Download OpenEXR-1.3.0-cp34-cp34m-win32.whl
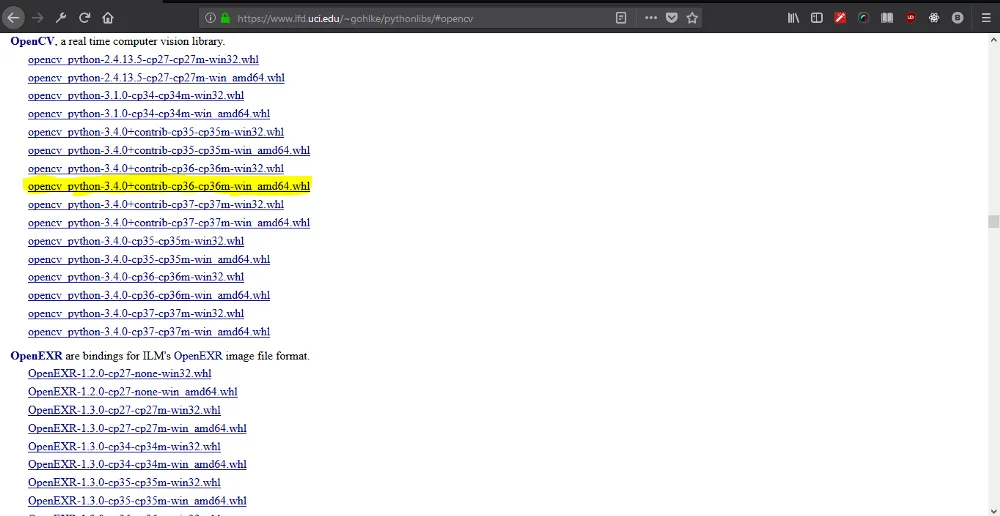This screenshot has height=516, width=1000. tap(124, 446)
